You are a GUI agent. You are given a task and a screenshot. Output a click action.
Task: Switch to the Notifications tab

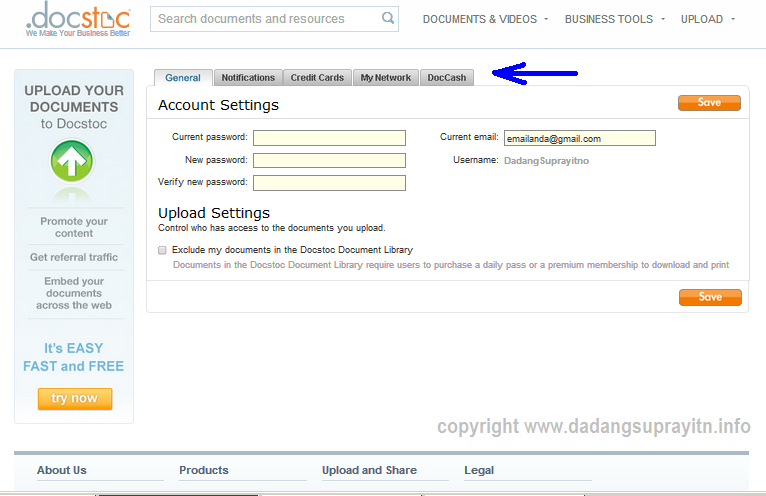248,78
